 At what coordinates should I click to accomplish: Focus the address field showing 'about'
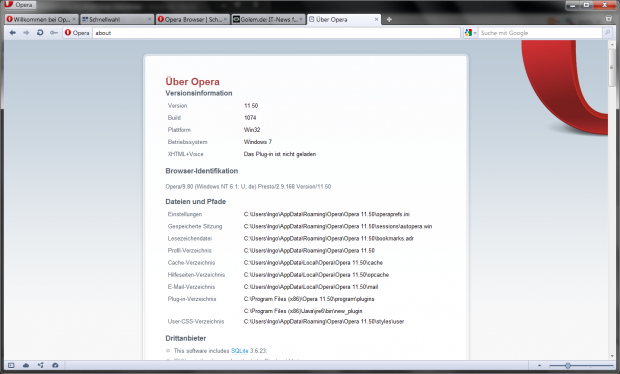click(276, 33)
